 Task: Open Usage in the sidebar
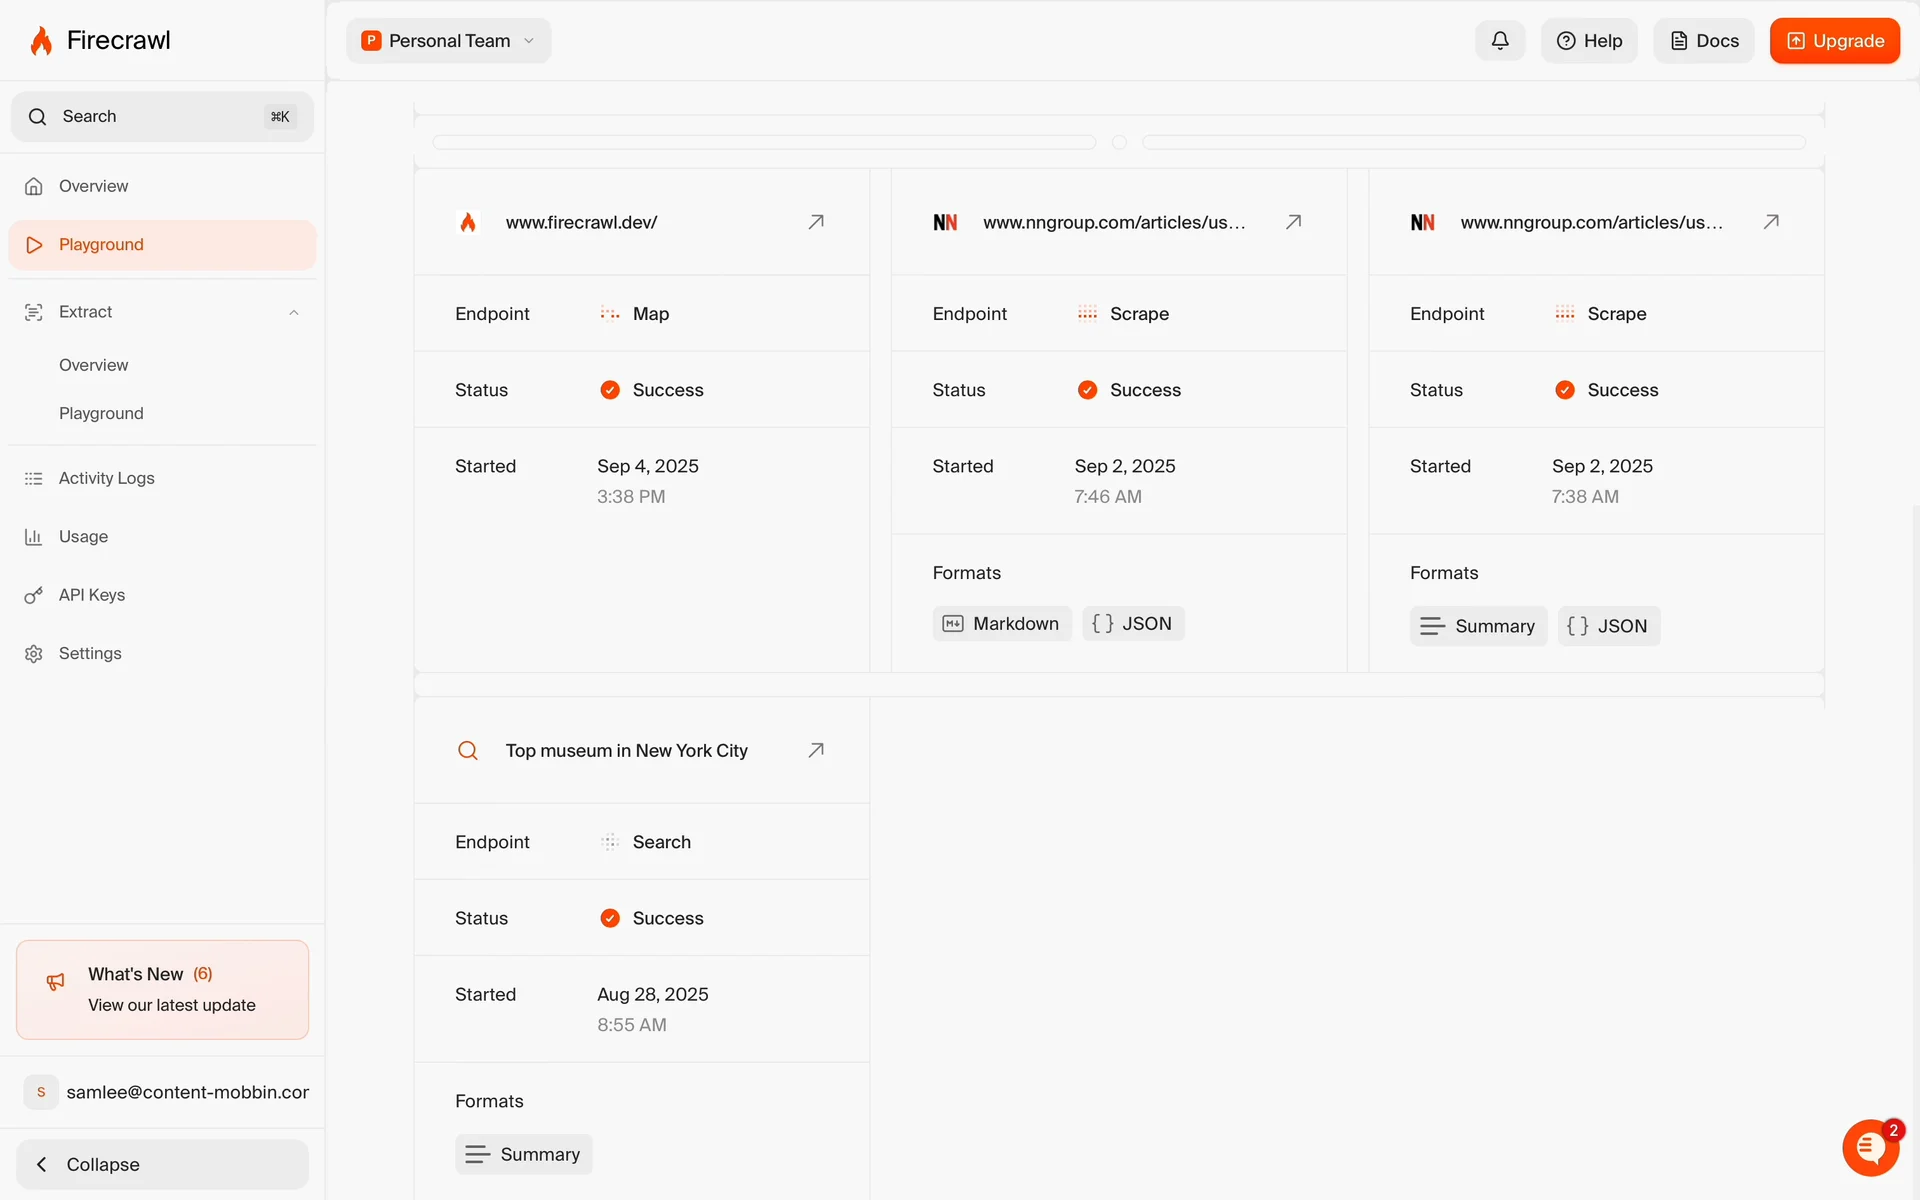coord(83,537)
